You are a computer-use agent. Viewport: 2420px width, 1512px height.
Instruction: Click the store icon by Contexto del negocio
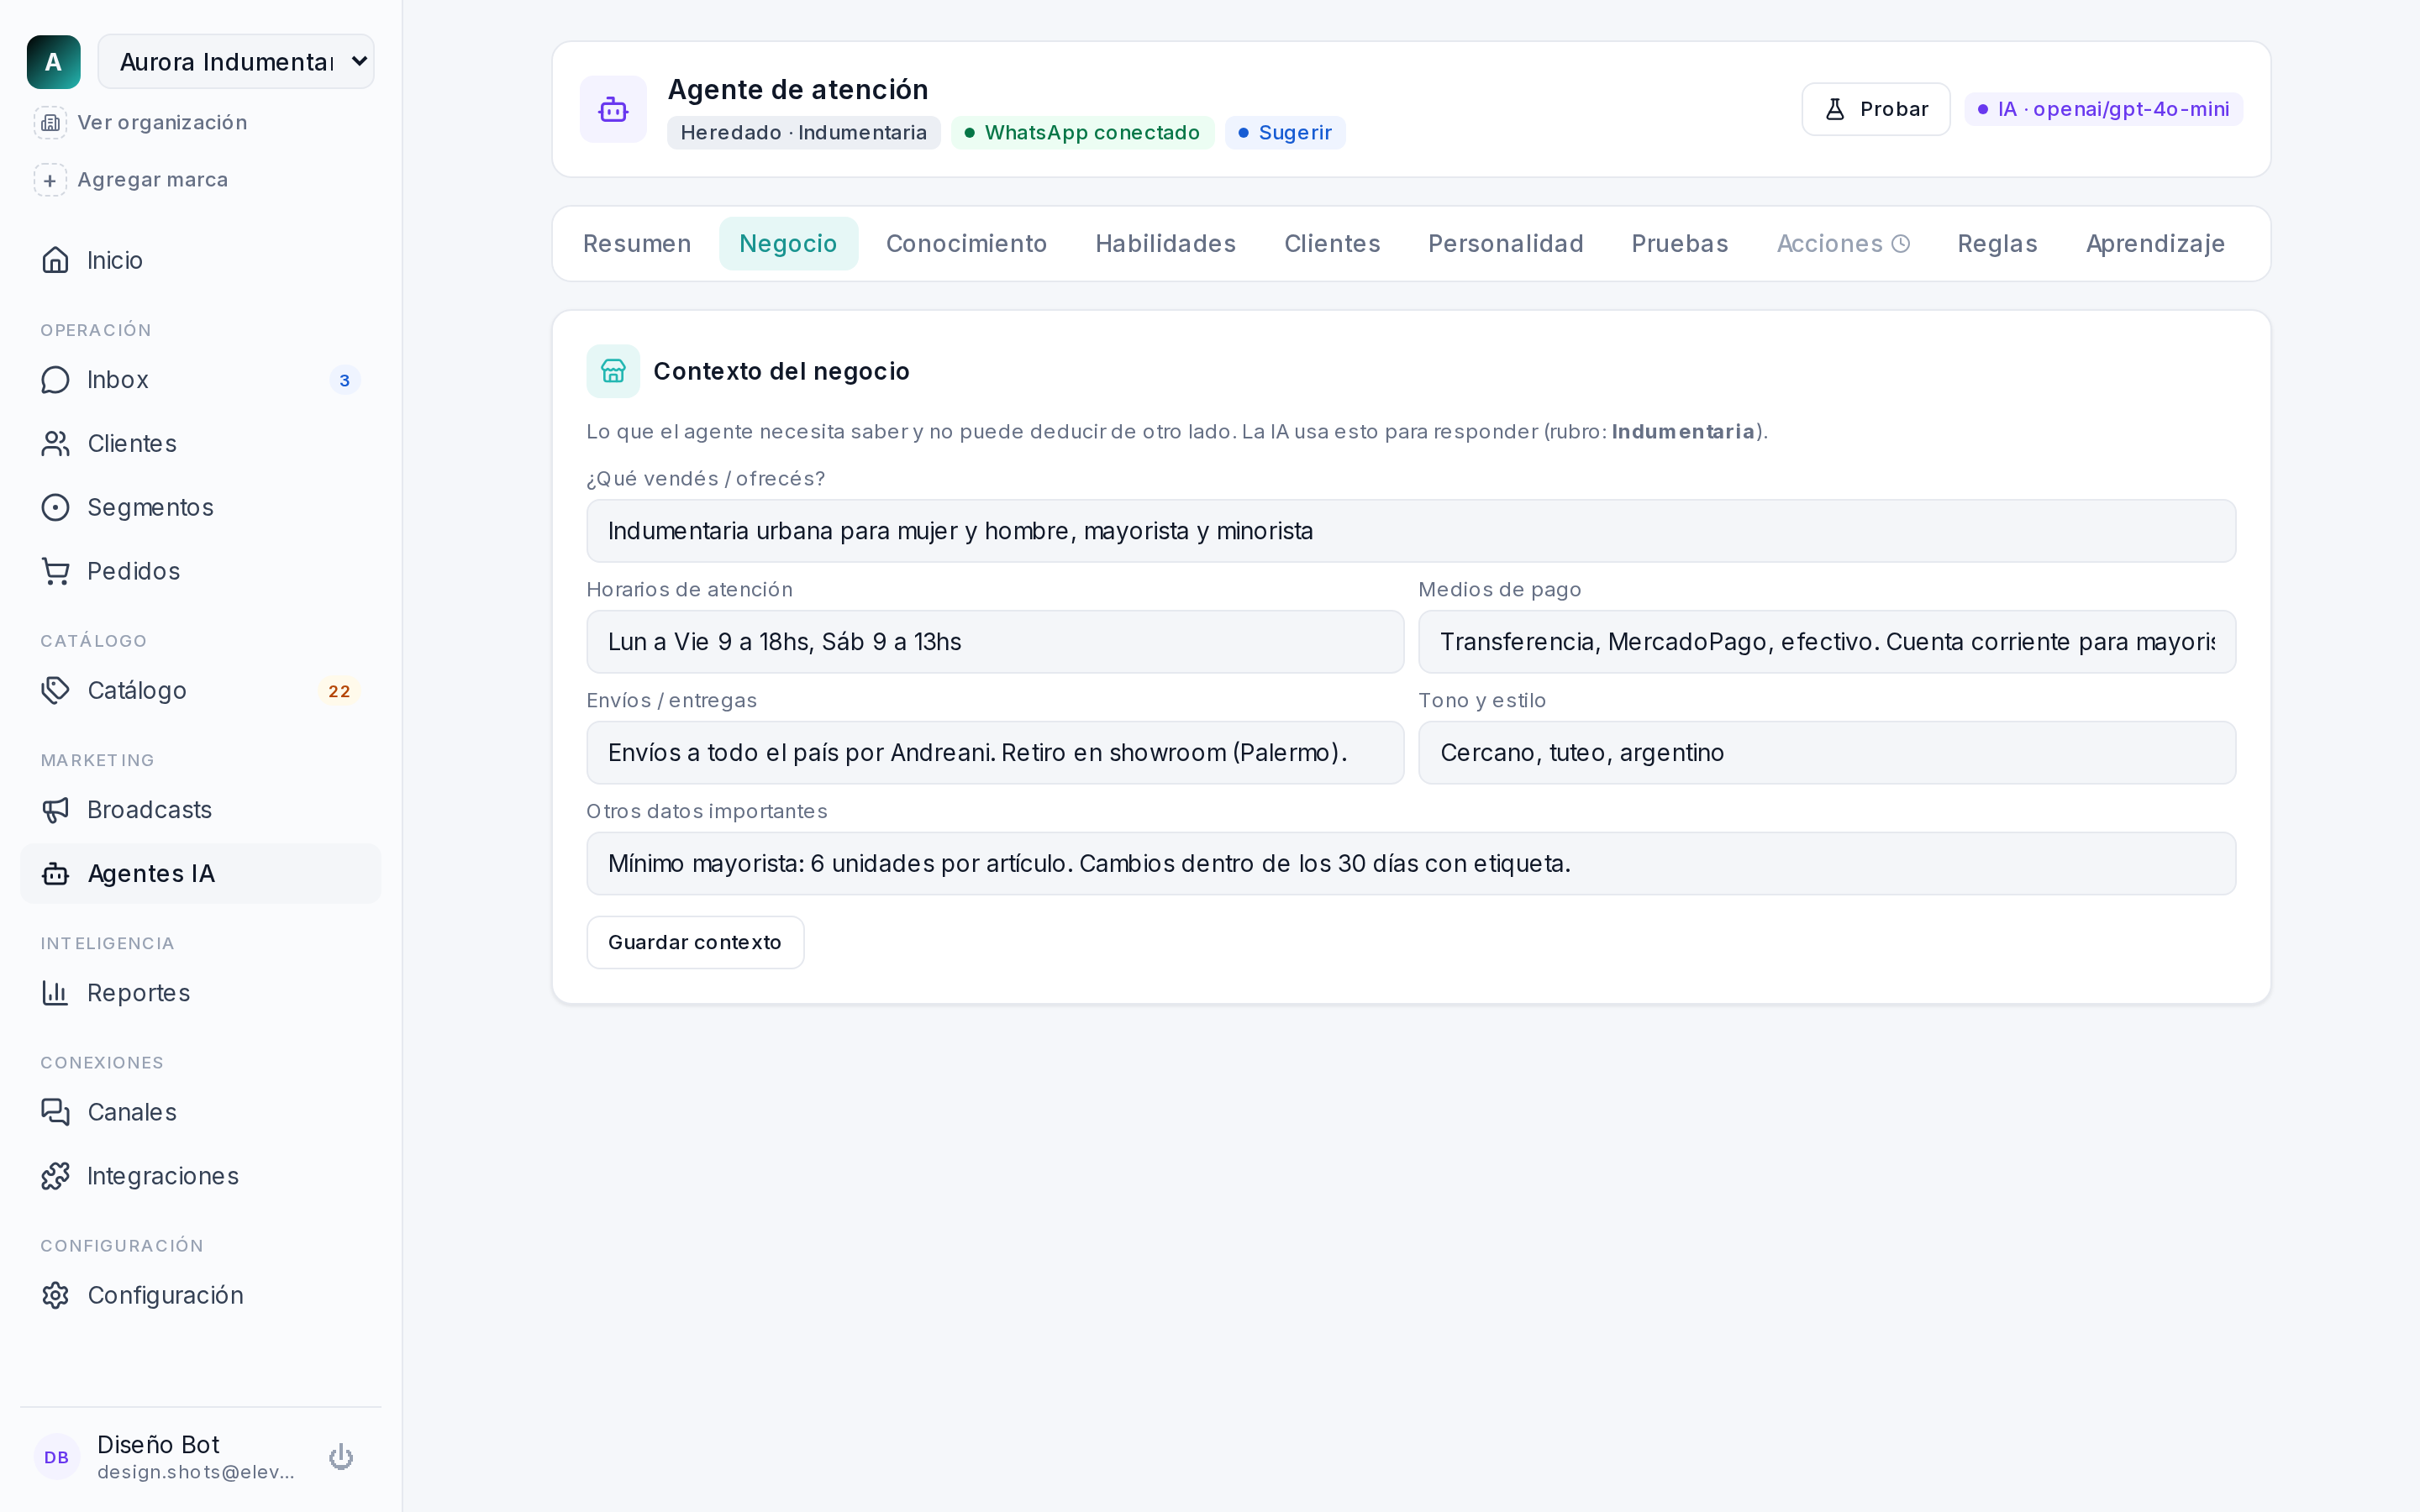pos(613,371)
